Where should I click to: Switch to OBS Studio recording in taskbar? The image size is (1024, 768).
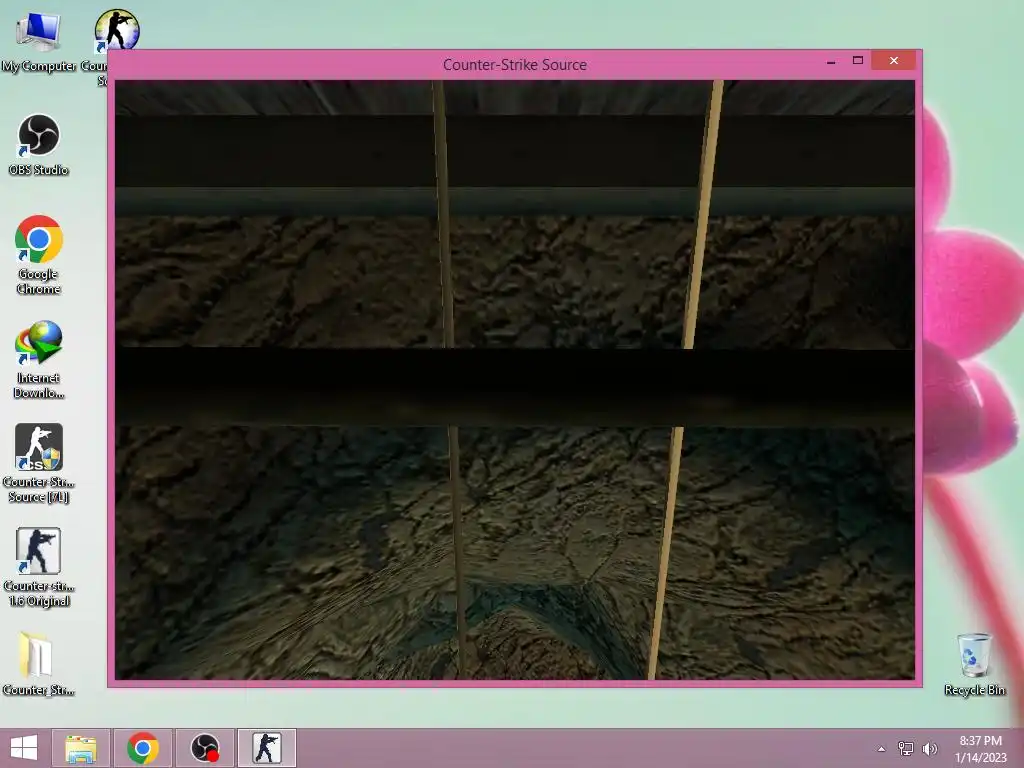click(205, 748)
